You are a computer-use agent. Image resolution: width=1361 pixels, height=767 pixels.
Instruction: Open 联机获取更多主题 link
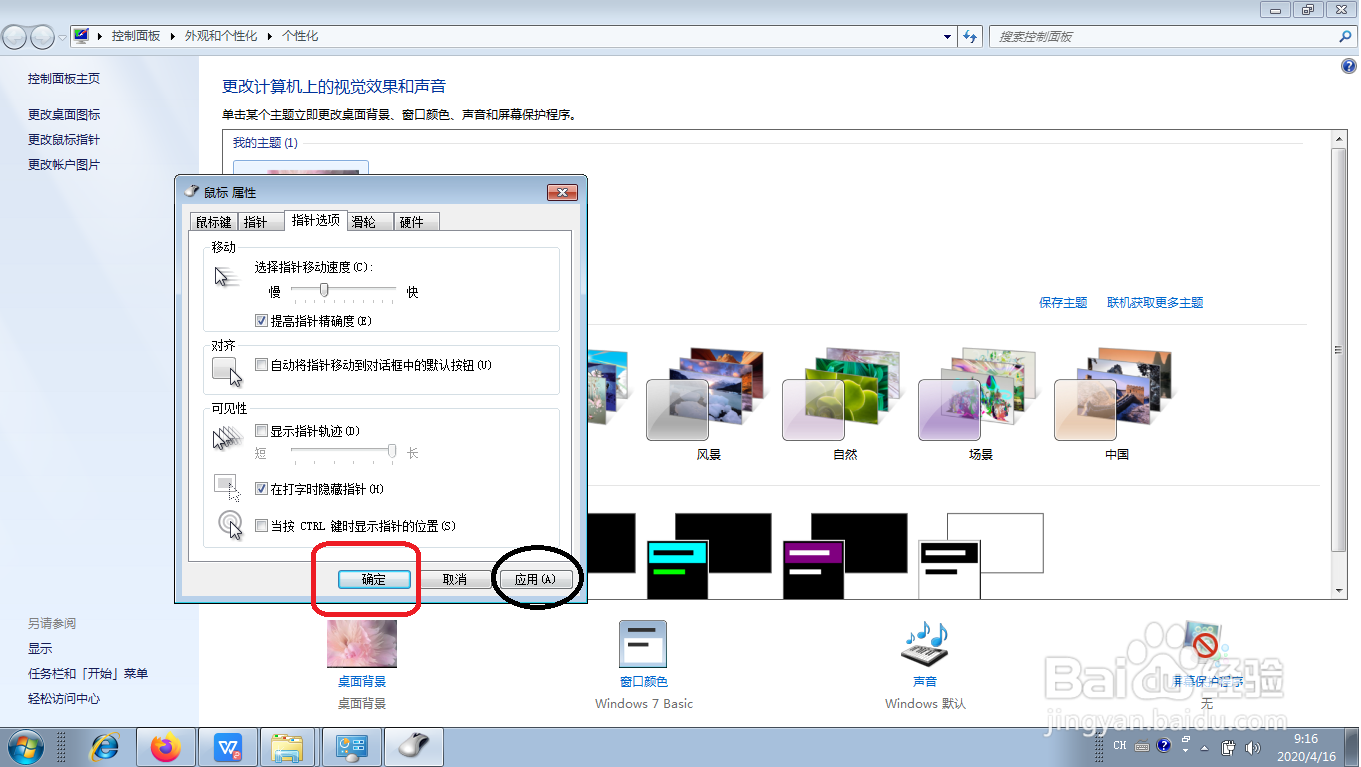pos(1154,302)
